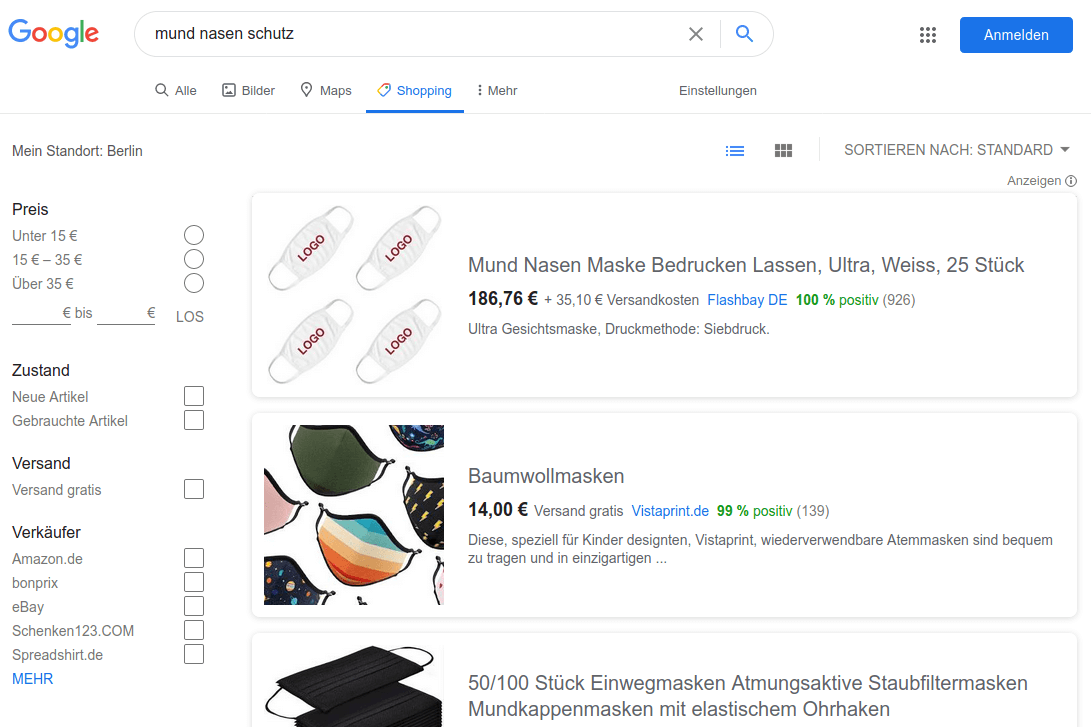Click the Anzeigen label
This screenshot has width=1091, height=727.
[1034, 181]
